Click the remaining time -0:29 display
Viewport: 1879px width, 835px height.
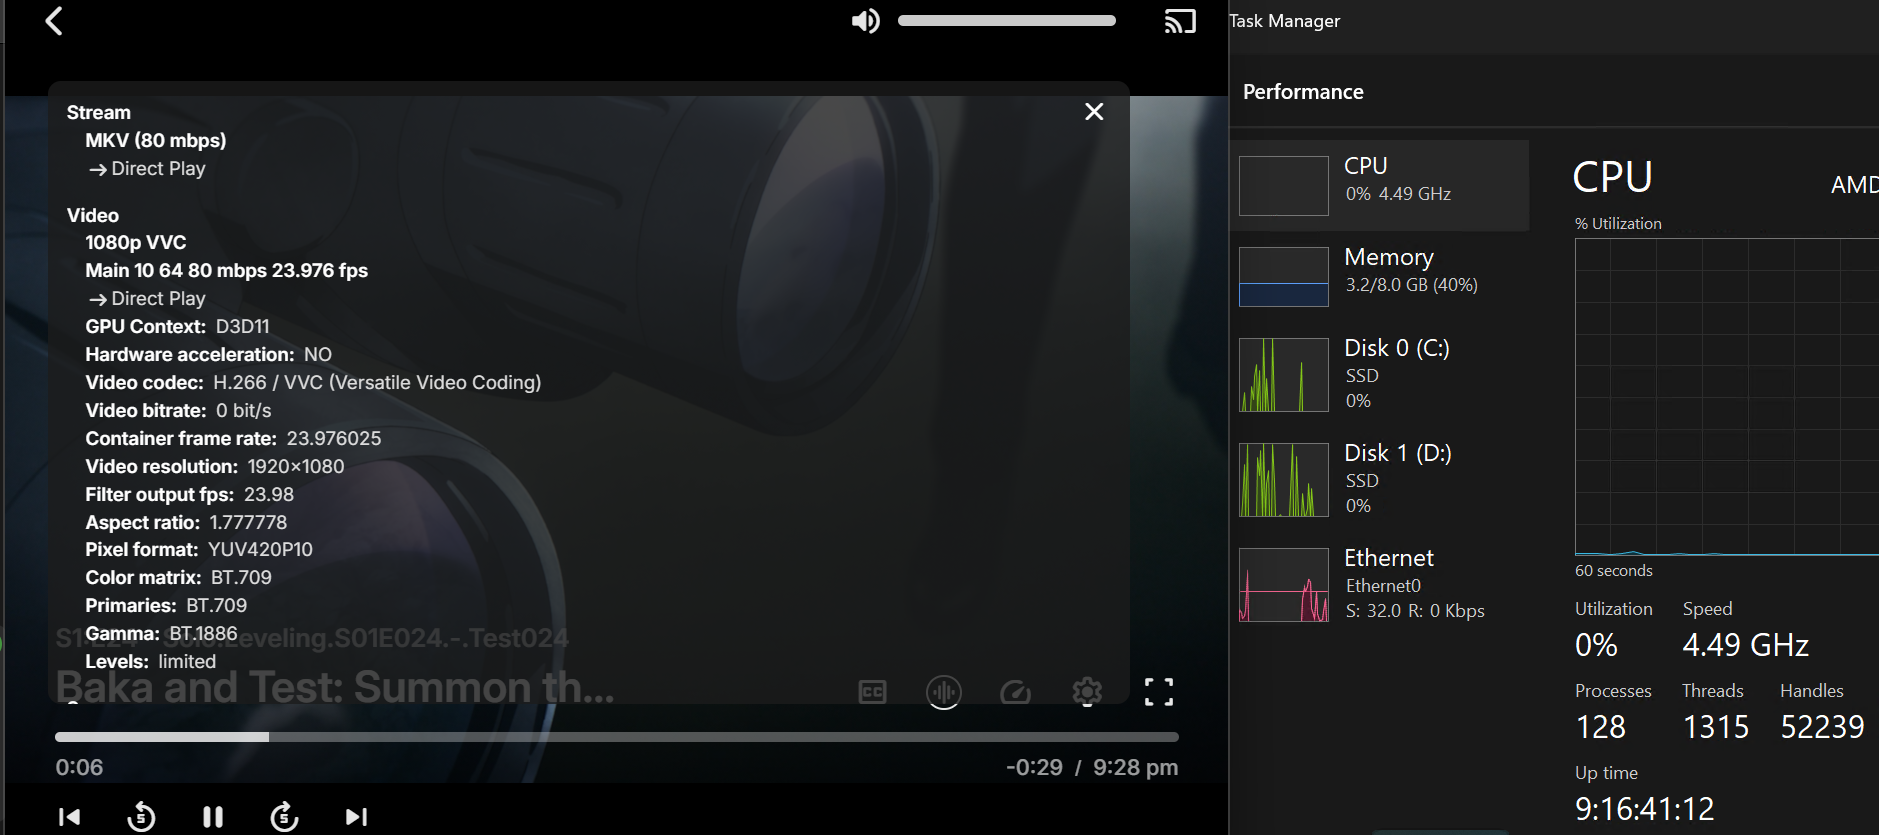tap(1034, 767)
